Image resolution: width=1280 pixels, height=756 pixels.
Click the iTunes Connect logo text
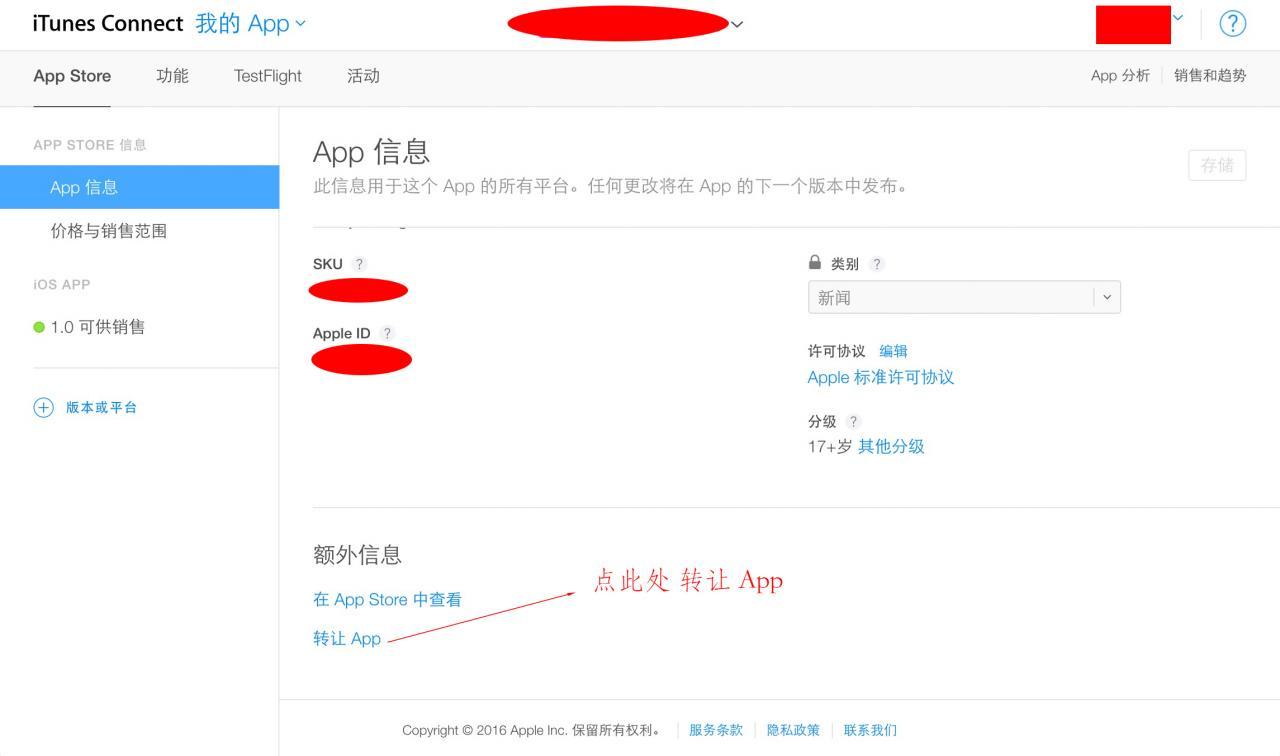(108, 24)
